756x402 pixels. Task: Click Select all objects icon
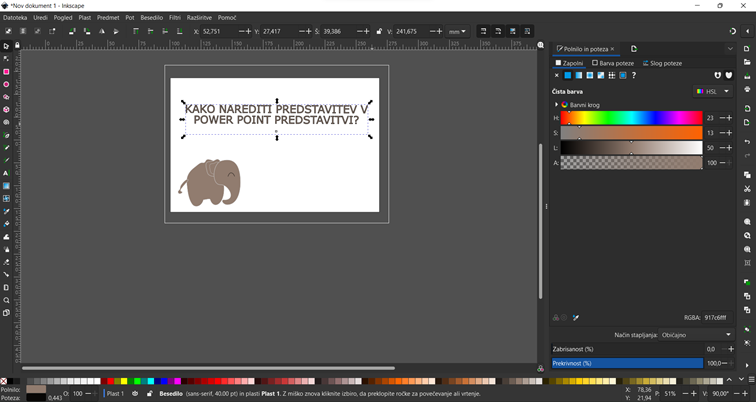click(x=8, y=31)
